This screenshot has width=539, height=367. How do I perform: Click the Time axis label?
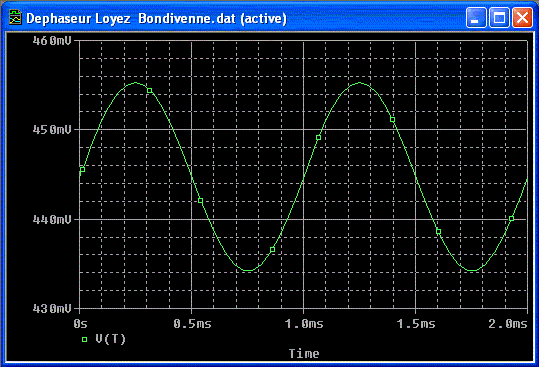click(304, 354)
